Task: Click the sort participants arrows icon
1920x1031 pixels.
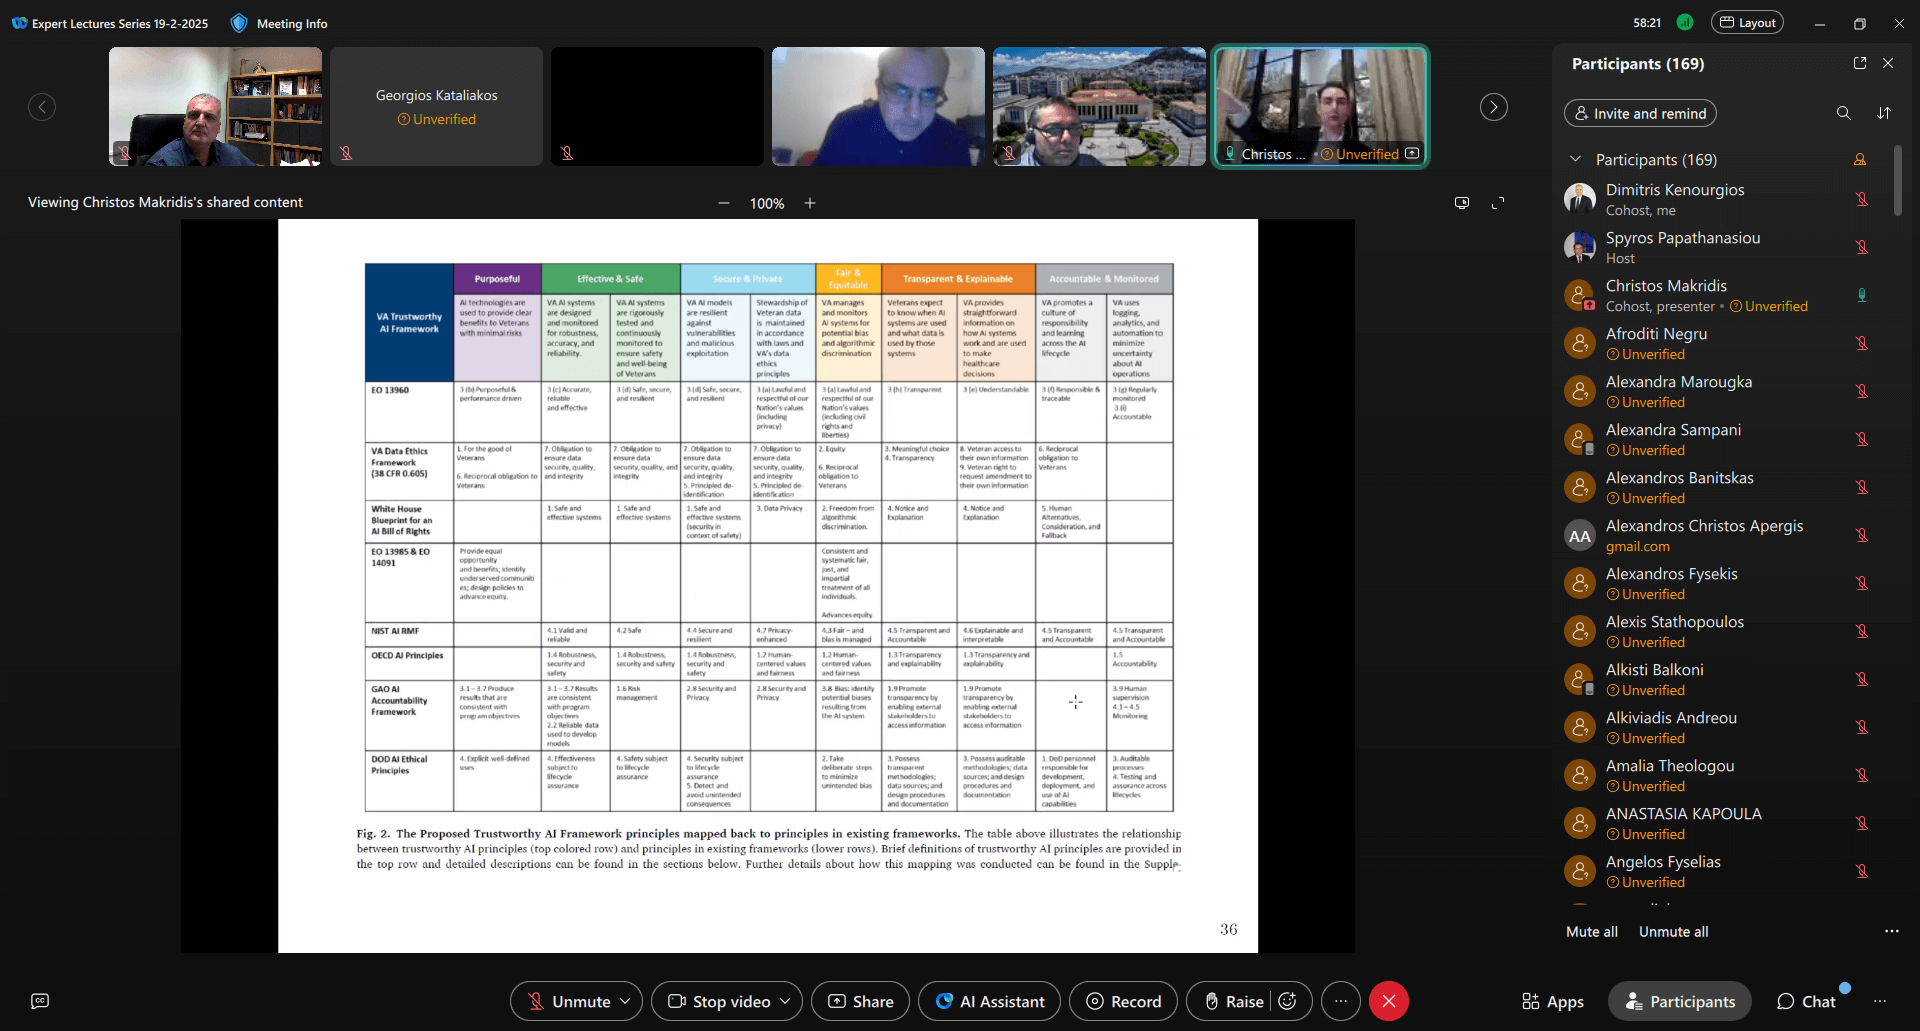Action: pyautogui.click(x=1884, y=113)
